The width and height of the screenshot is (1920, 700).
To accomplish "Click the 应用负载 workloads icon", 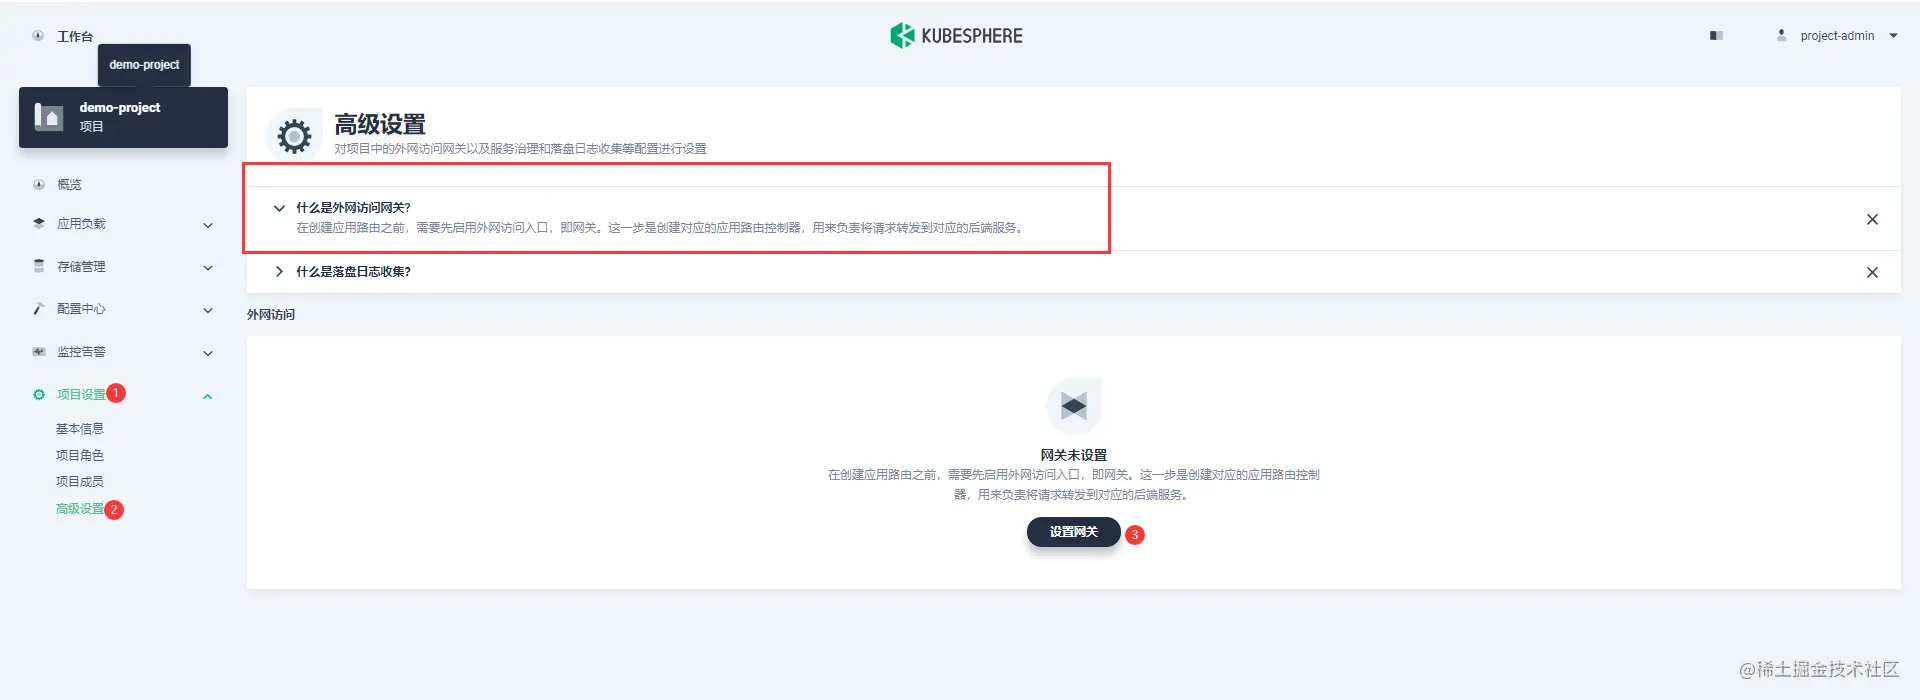I will click(39, 224).
